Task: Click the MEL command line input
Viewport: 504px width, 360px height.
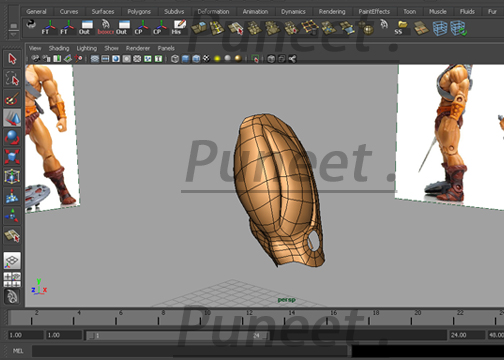Action: tap(190, 351)
